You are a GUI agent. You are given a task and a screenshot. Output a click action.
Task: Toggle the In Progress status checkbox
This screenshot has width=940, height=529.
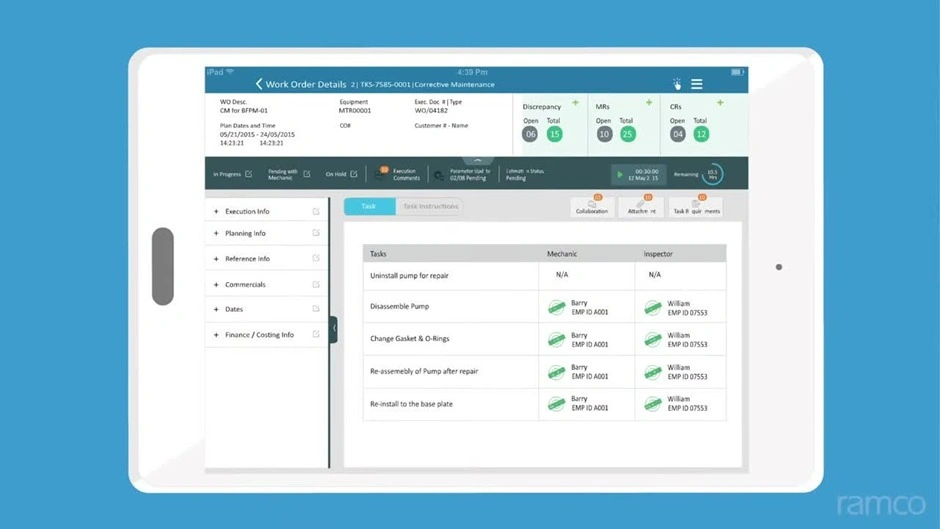[249, 174]
